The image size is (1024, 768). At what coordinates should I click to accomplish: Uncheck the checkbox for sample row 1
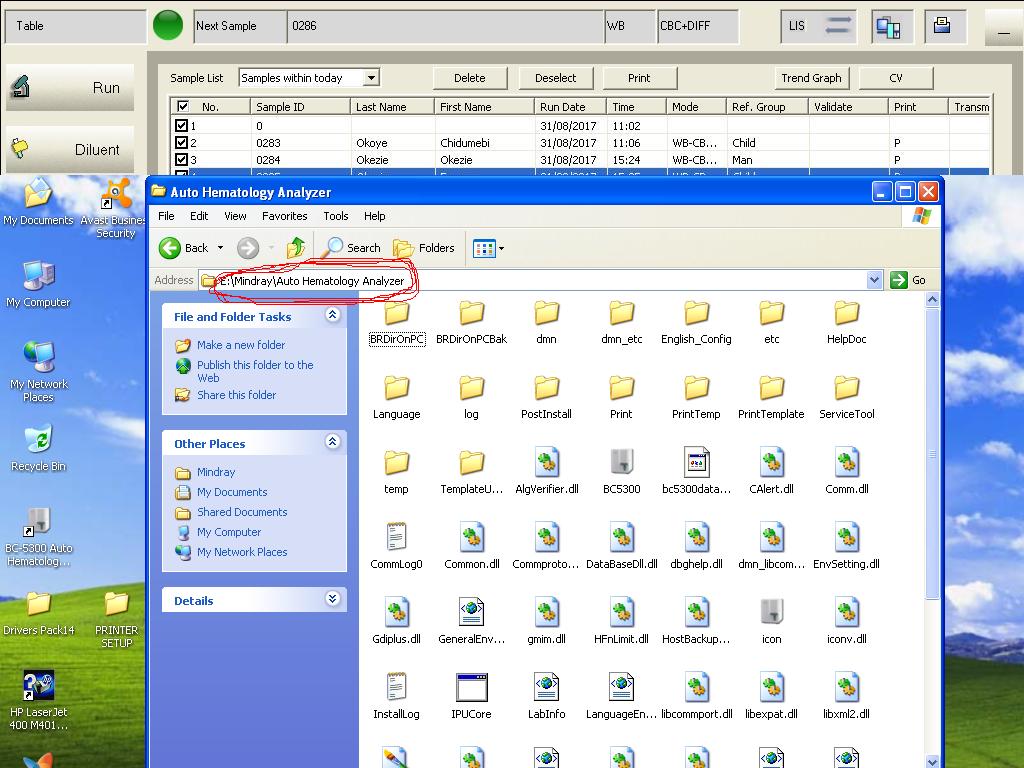click(182, 125)
